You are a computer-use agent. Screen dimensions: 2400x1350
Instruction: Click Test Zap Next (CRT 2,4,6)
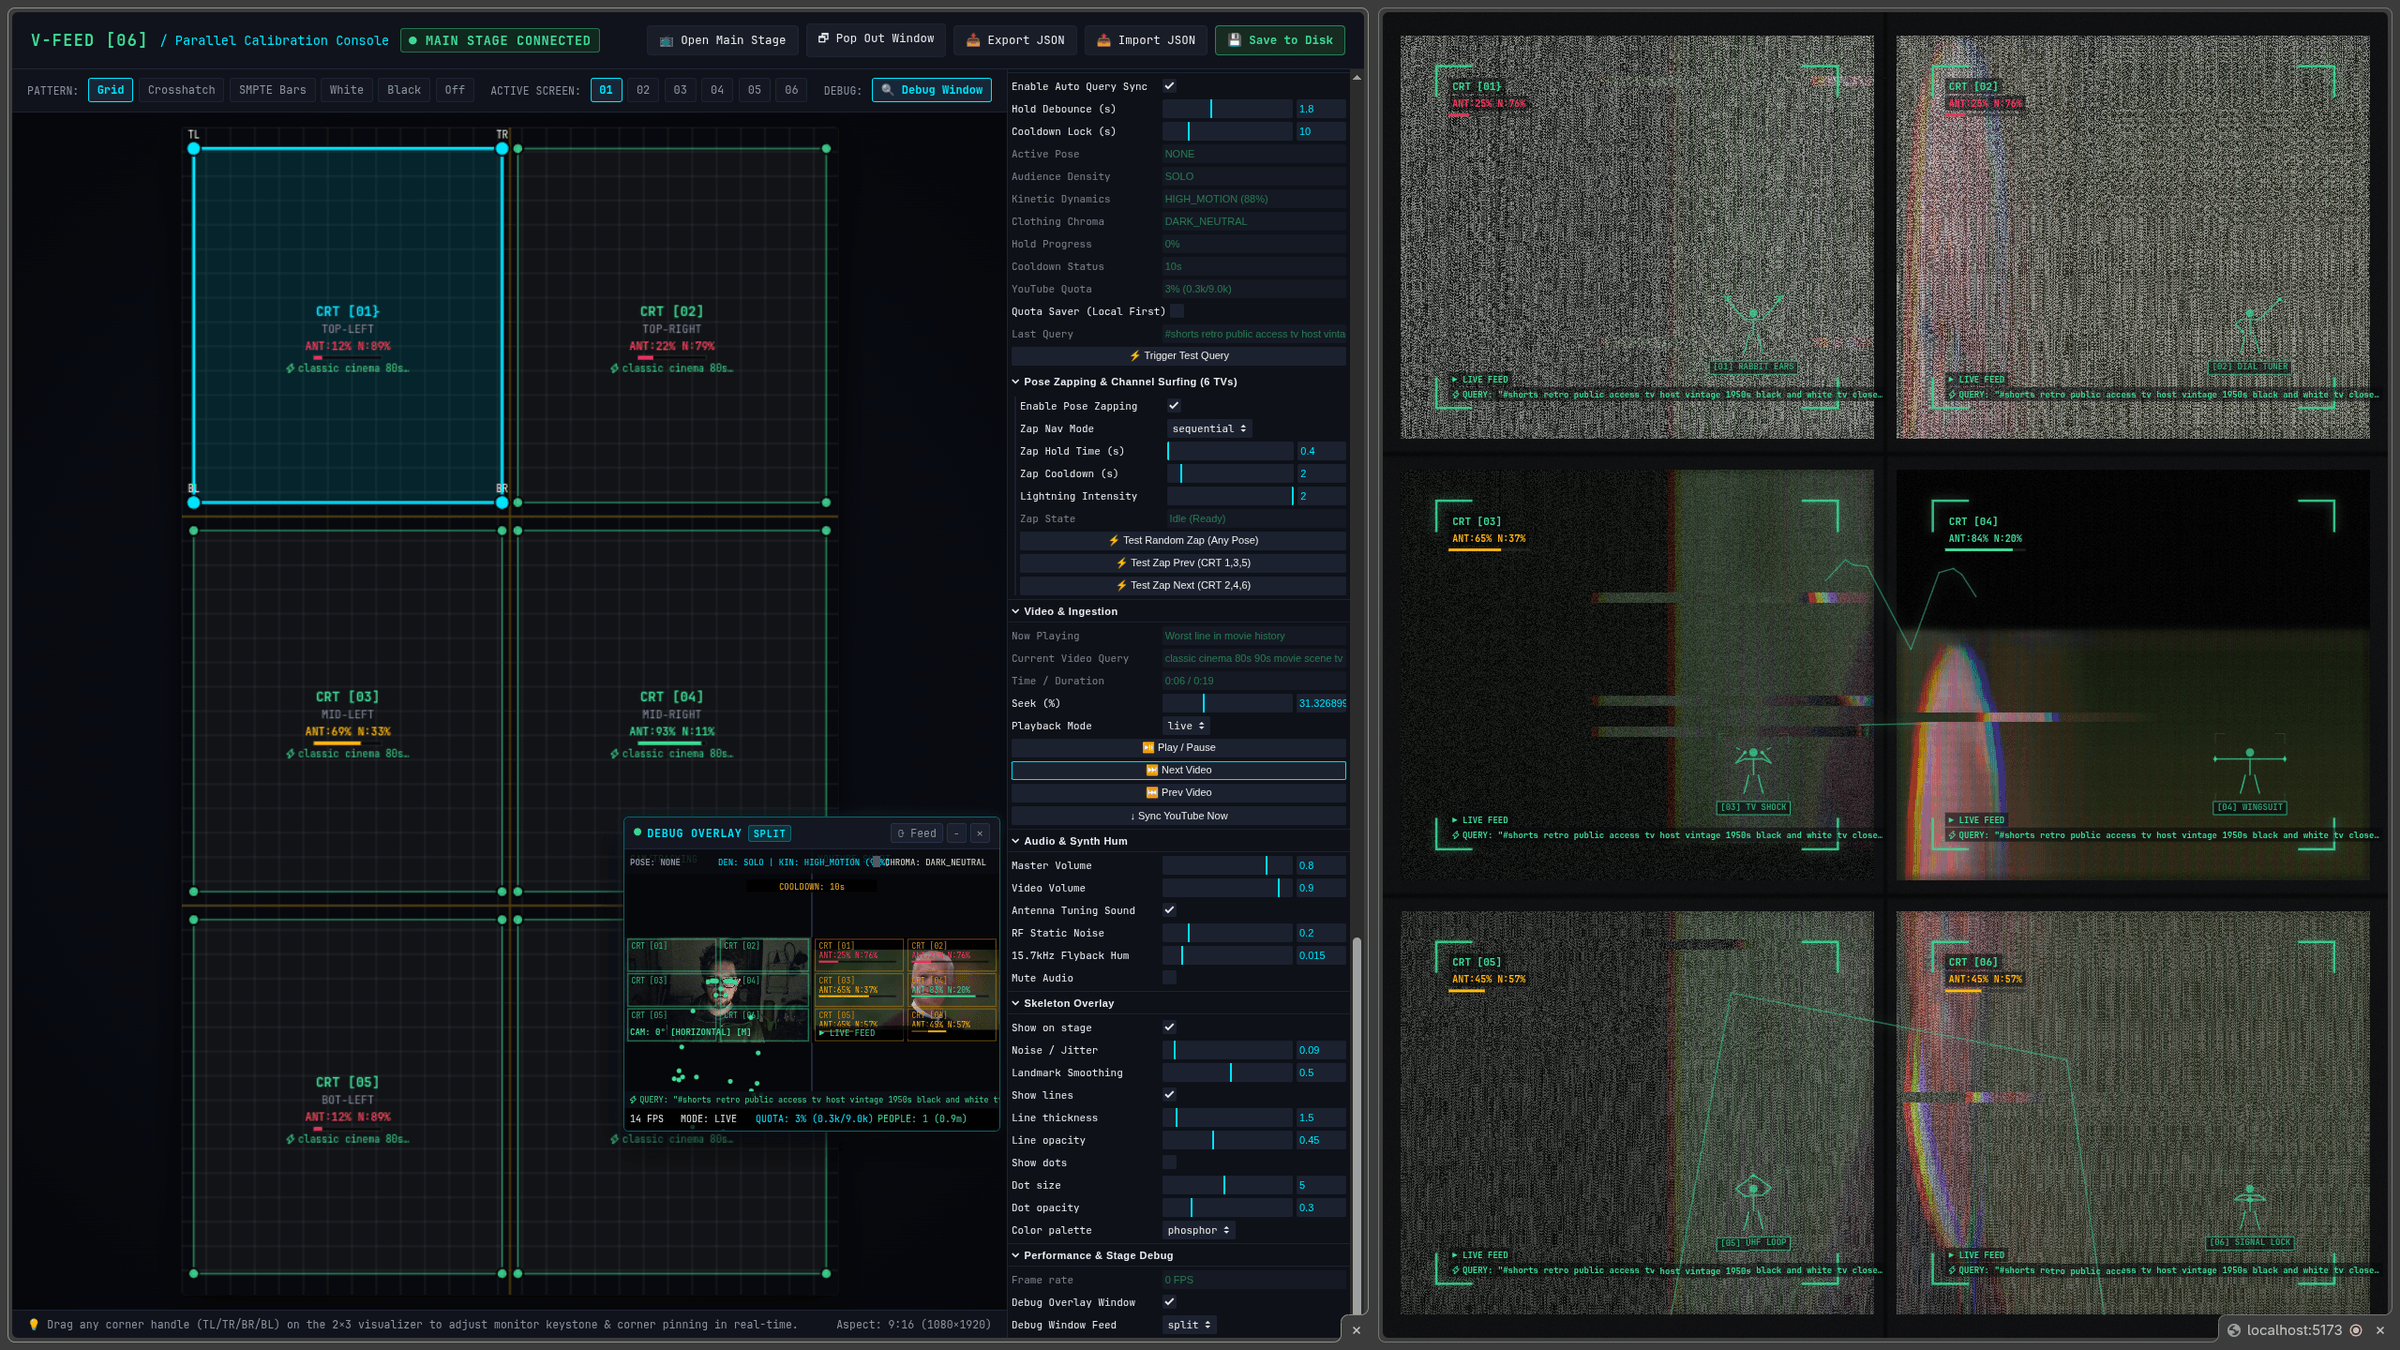(1183, 585)
